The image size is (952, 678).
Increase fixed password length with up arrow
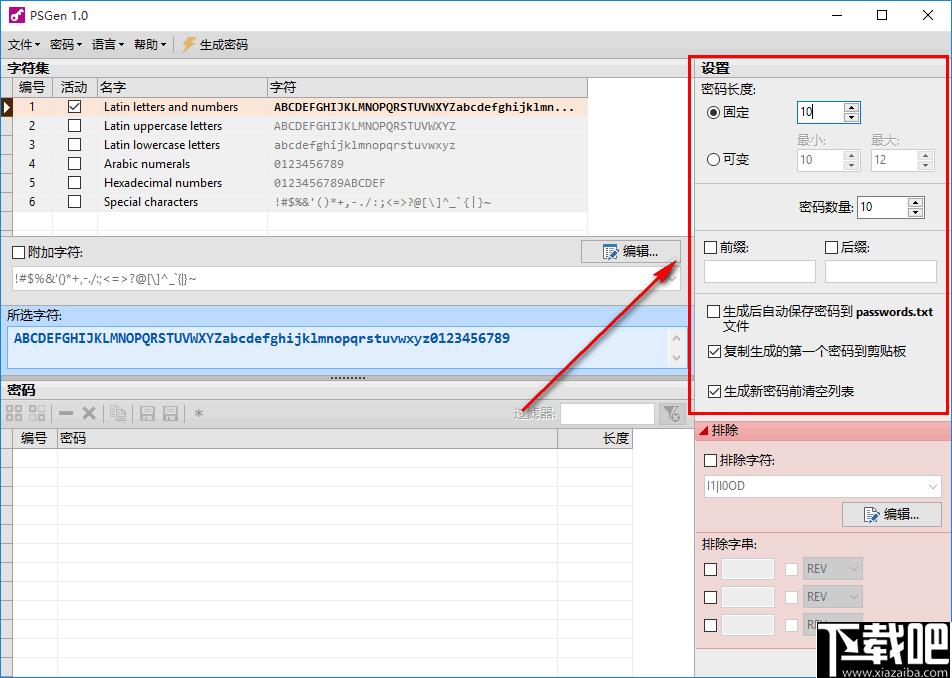pyautogui.click(x=852, y=107)
